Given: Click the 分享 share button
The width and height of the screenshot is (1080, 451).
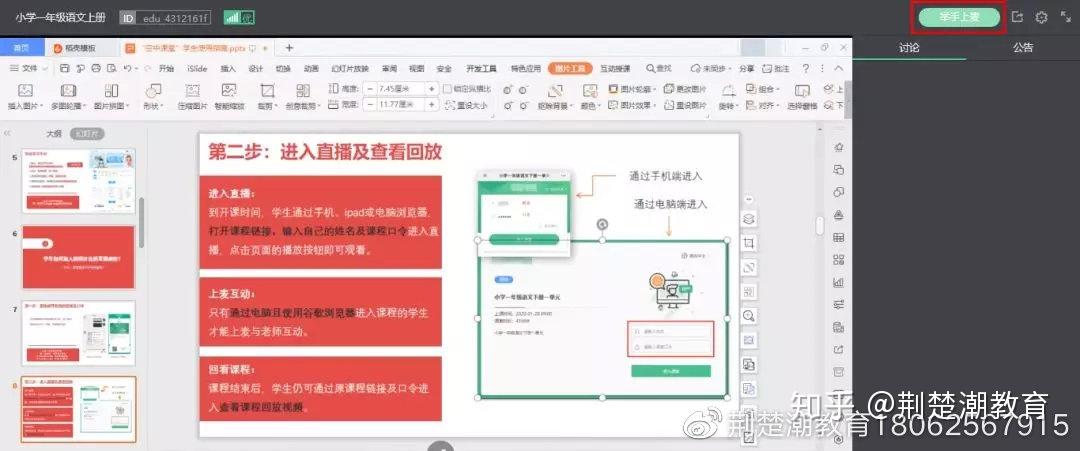Looking at the screenshot, I should pyautogui.click(x=746, y=68).
